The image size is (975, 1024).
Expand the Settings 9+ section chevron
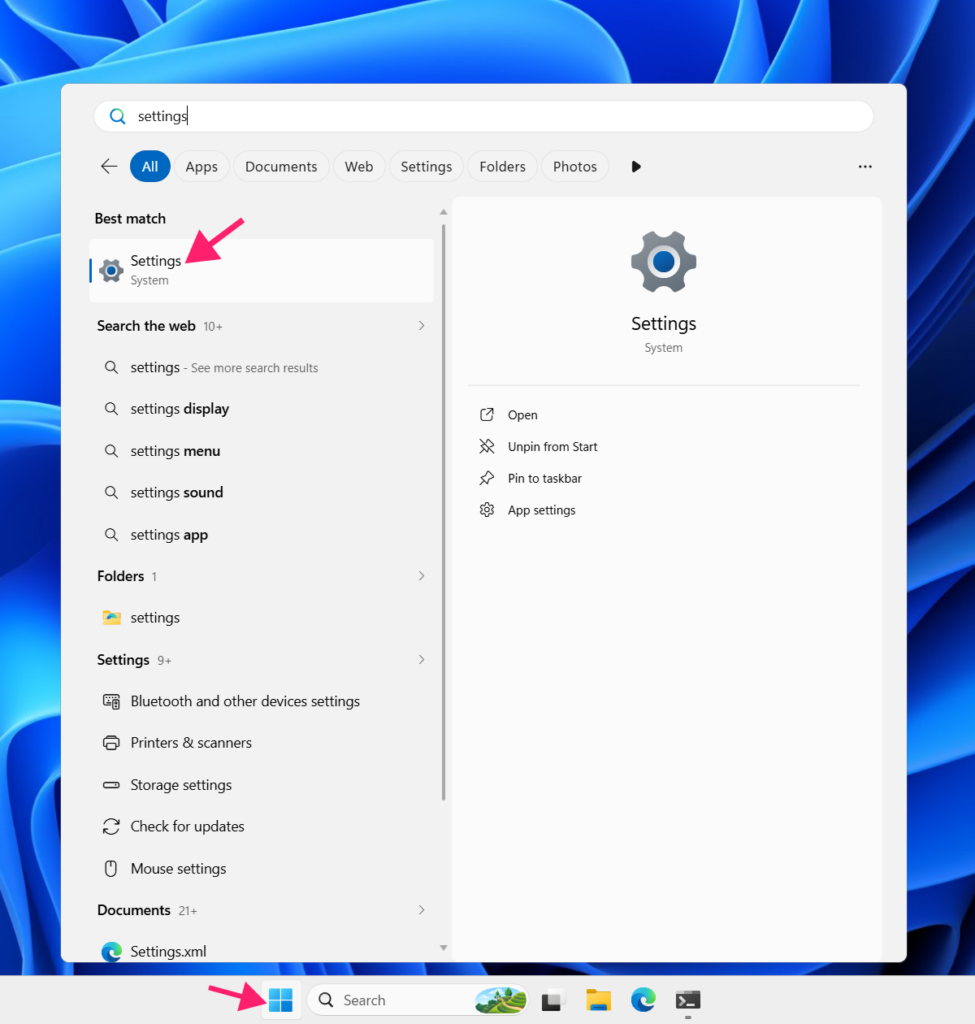pyautogui.click(x=421, y=660)
